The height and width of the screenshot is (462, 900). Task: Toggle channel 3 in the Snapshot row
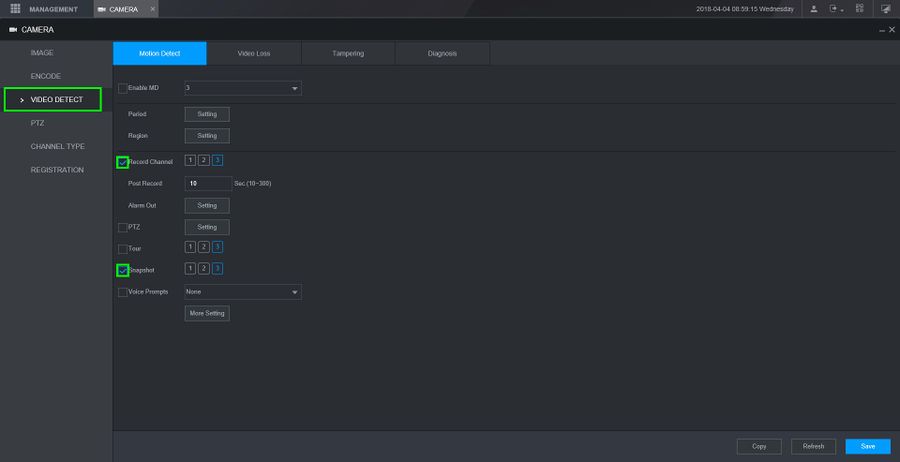pos(218,269)
